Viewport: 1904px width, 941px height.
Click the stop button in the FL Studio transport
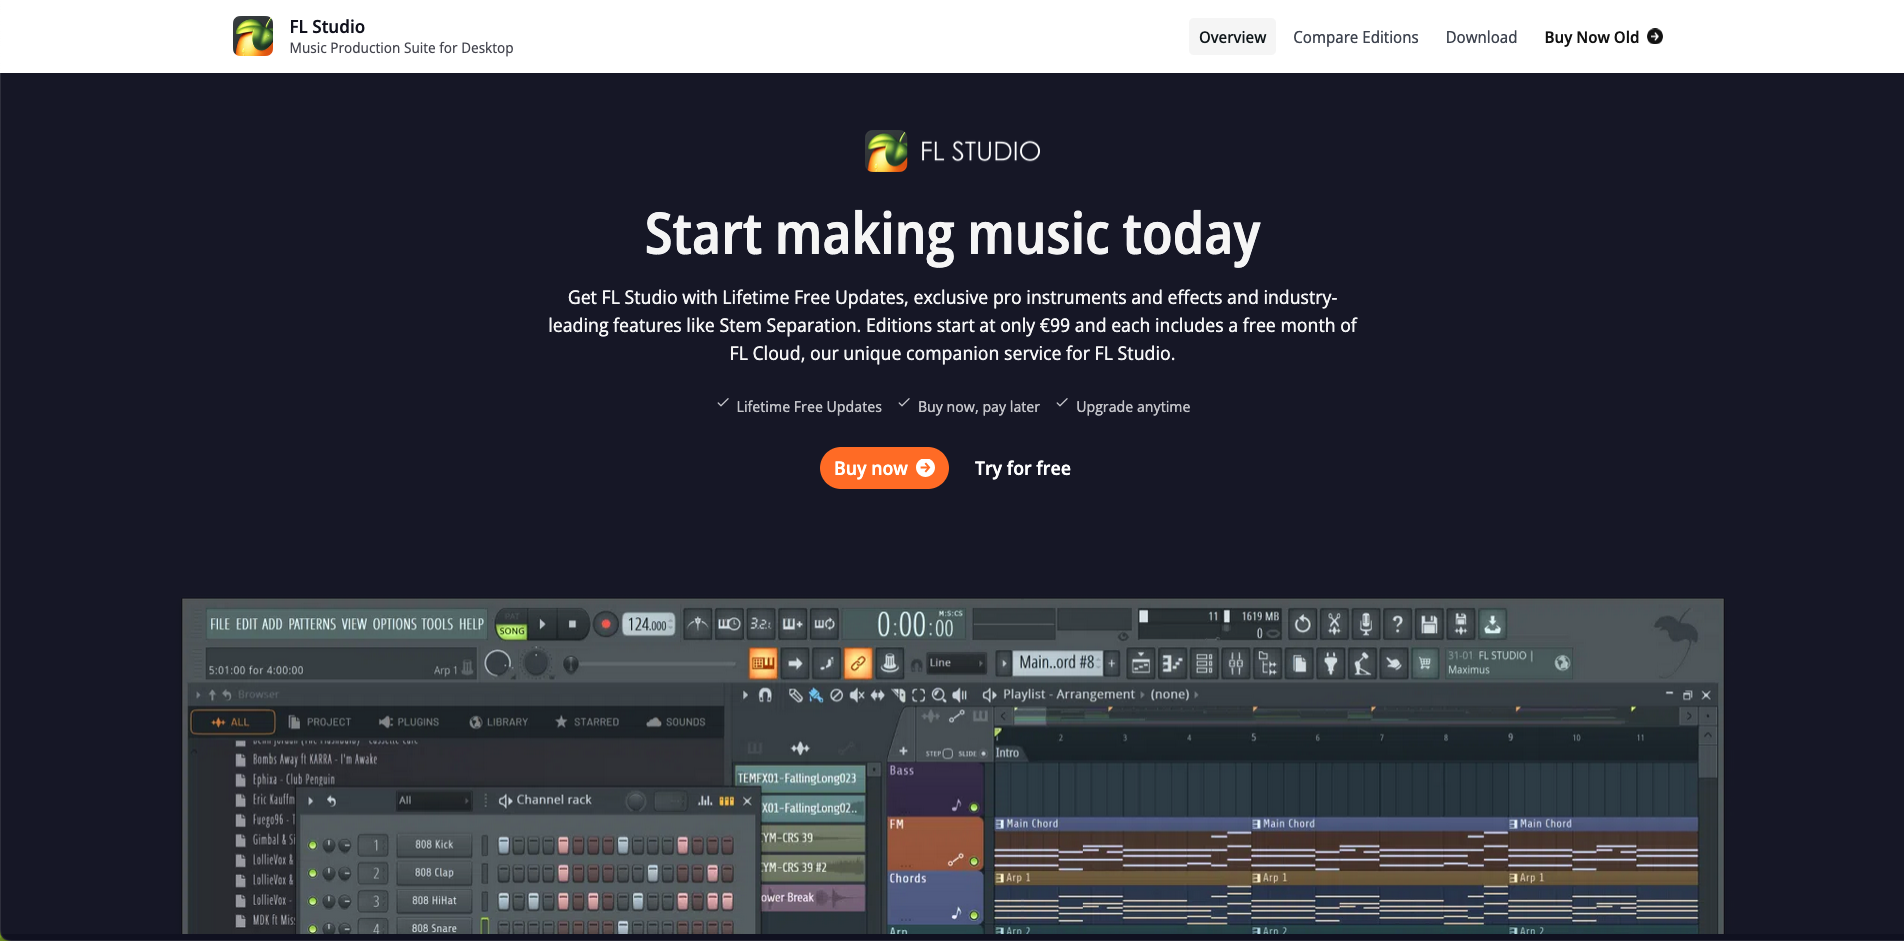click(572, 624)
